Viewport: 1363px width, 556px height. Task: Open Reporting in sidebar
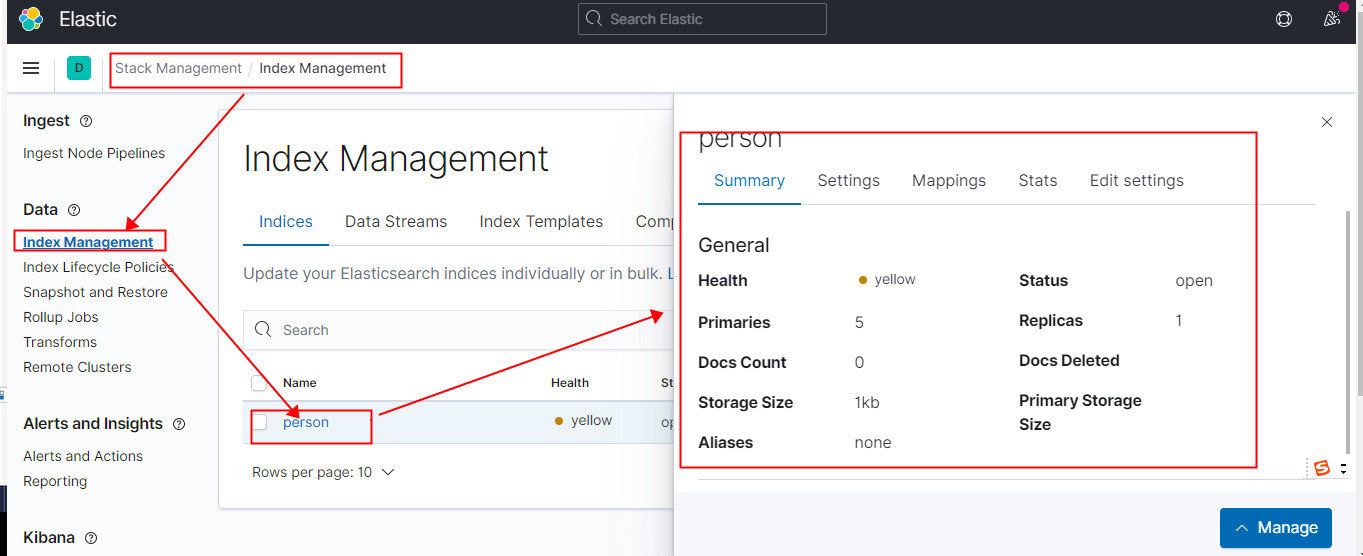click(55, 481)
